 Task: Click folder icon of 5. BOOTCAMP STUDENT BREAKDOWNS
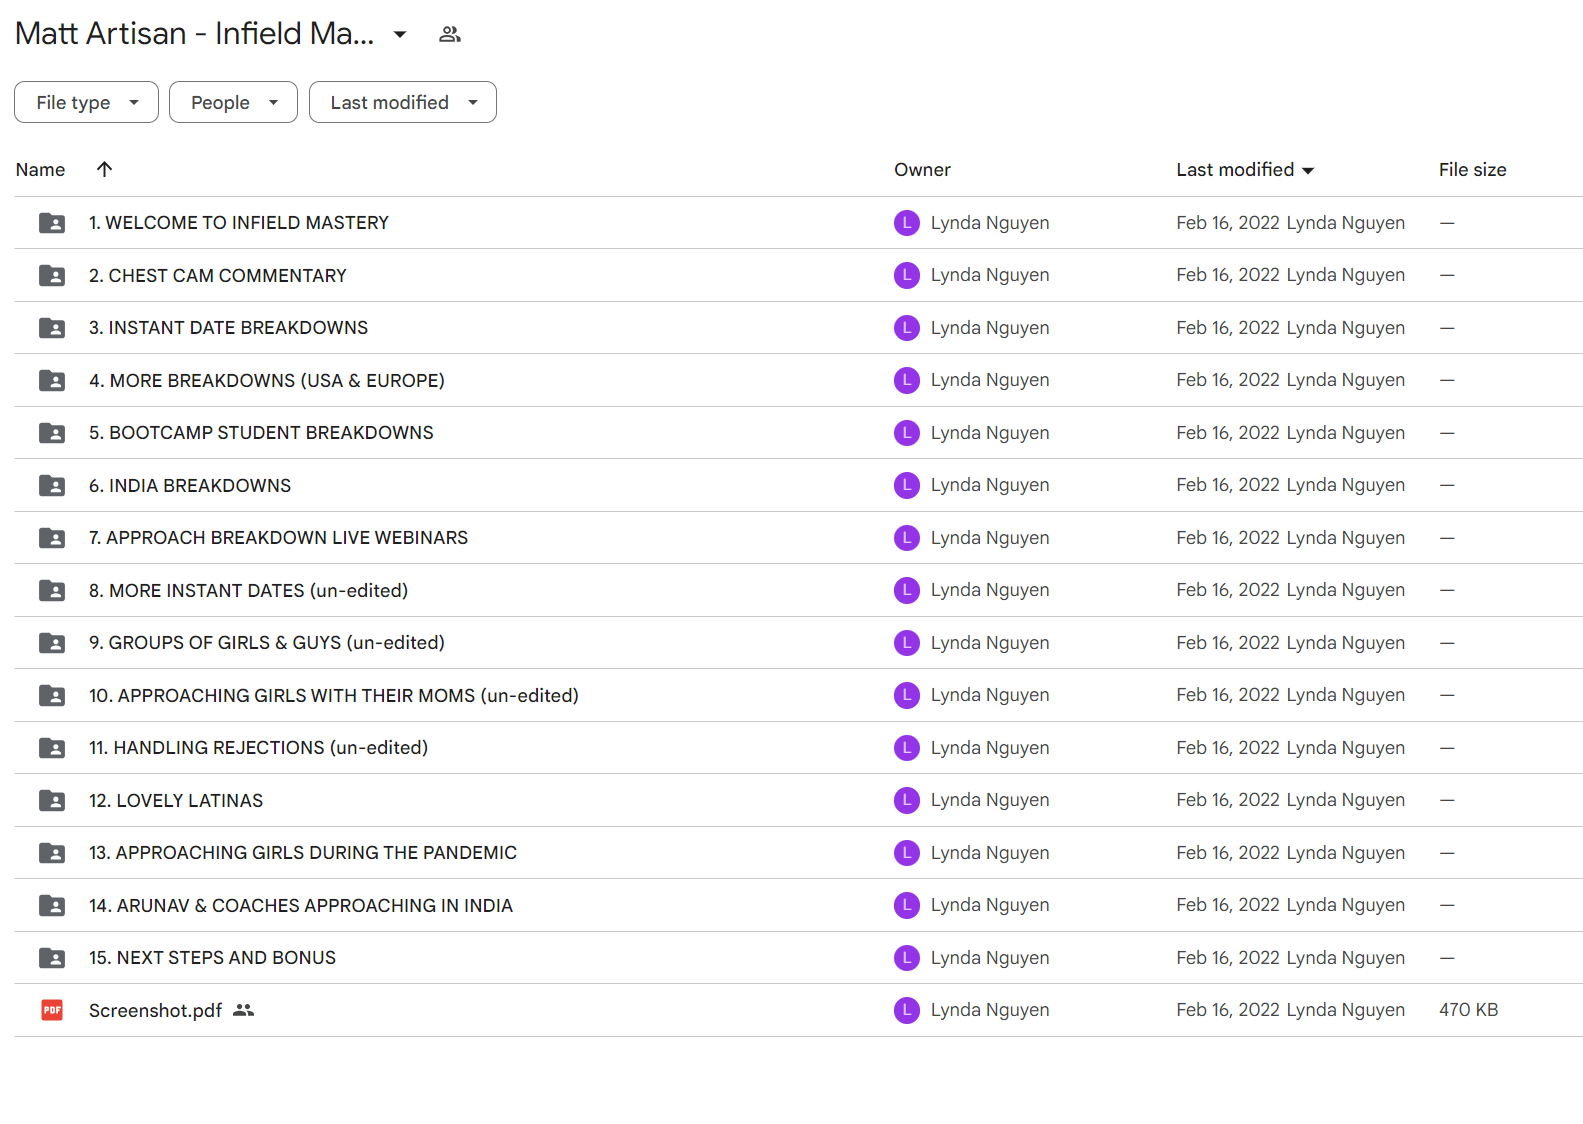point(52,433)
